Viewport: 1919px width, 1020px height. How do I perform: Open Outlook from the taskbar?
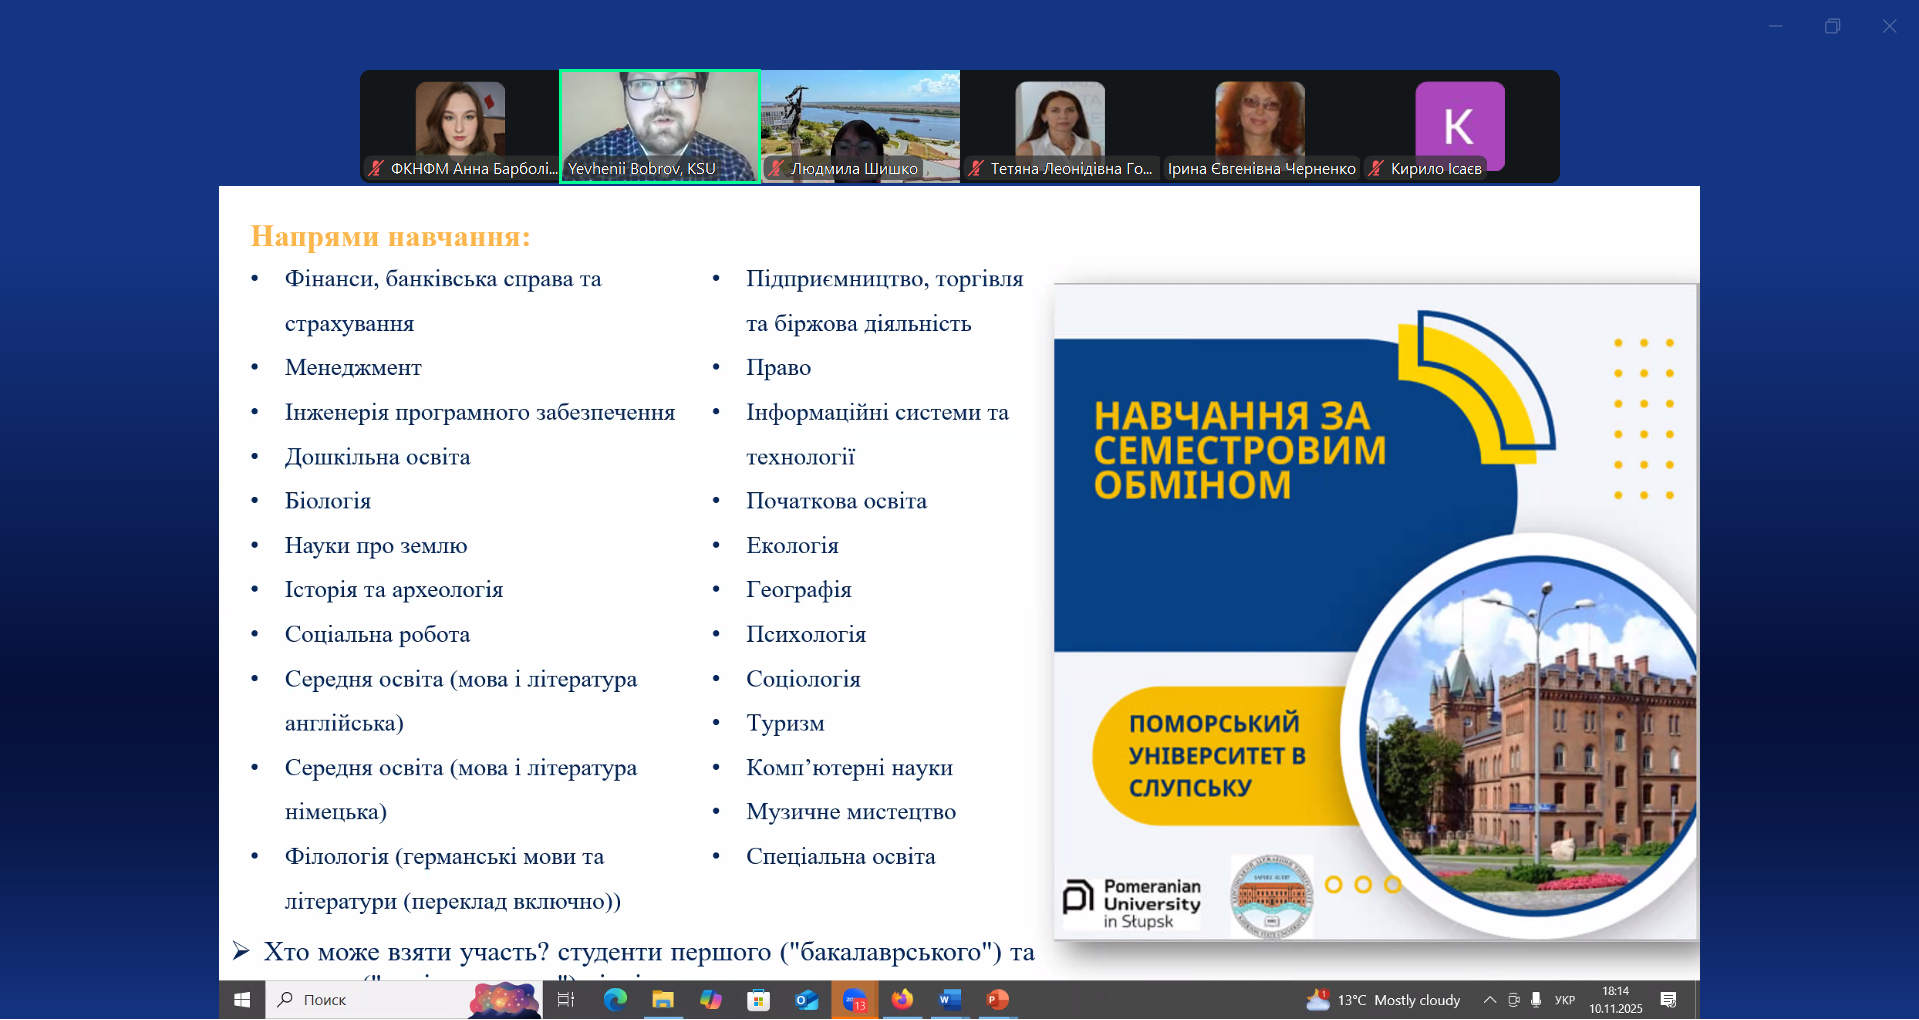tap(807, 999)
